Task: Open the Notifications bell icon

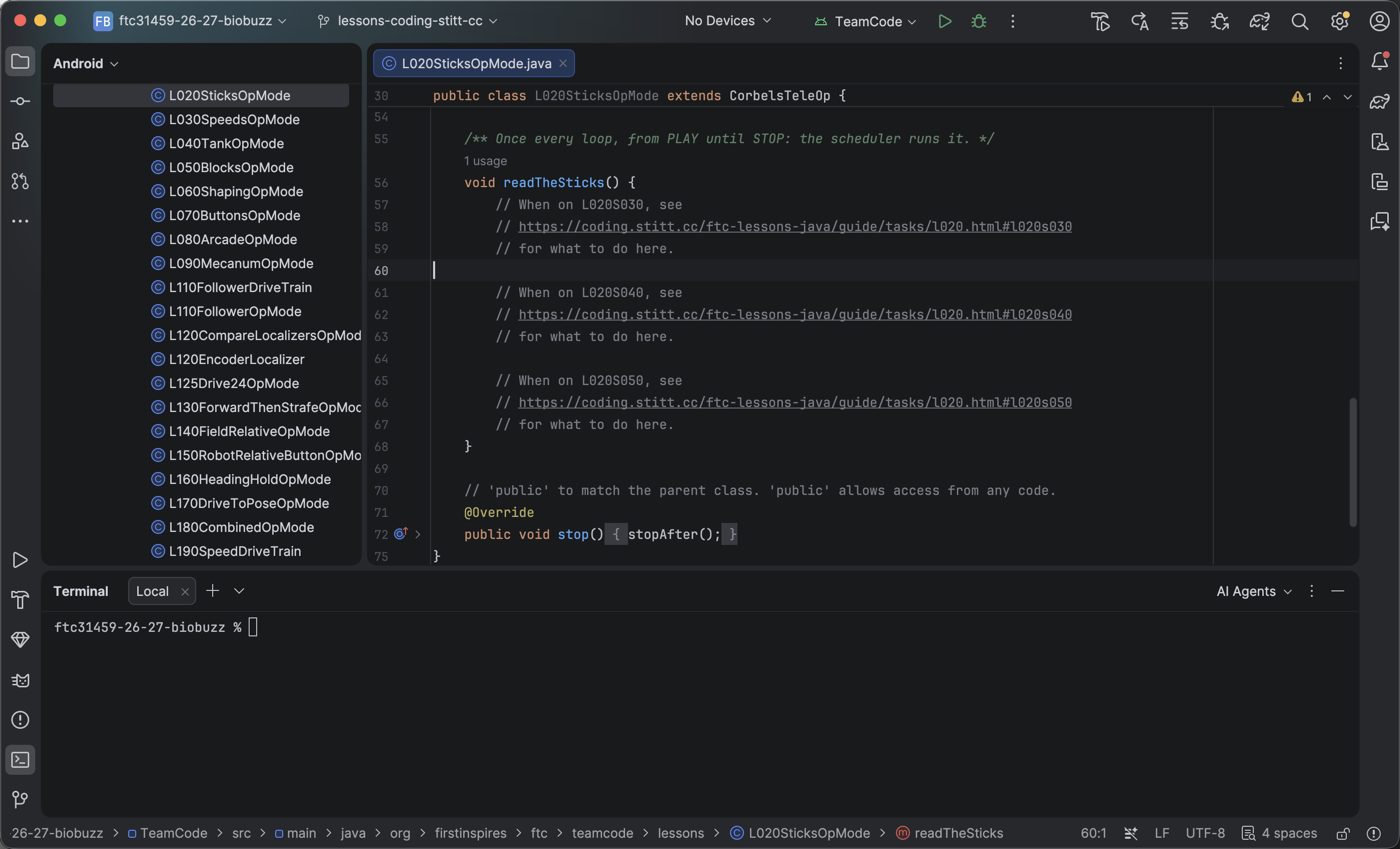Action: (1380, 62)
